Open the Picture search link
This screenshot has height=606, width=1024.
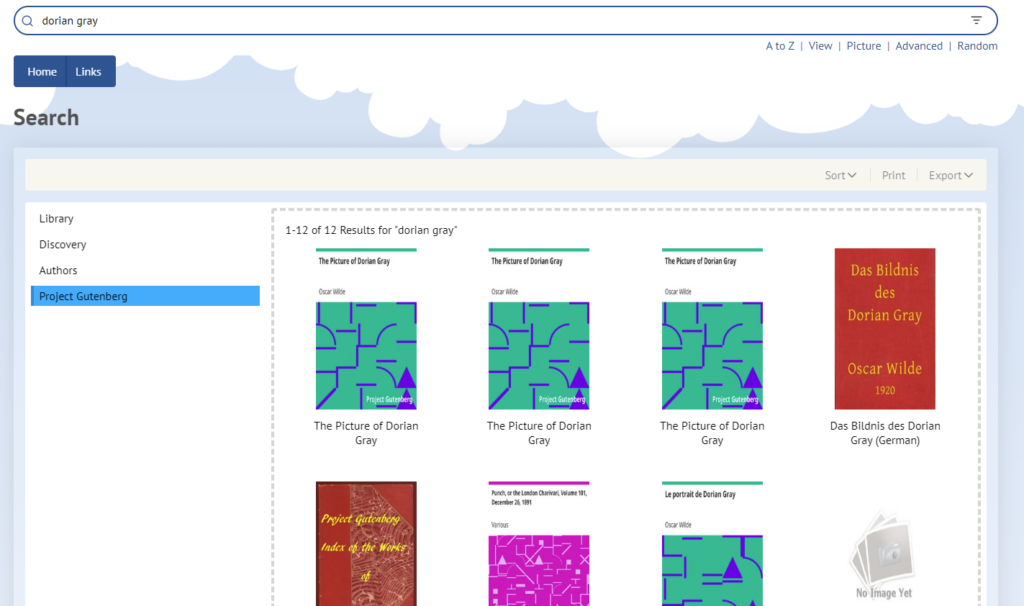[x=864, y=46]
